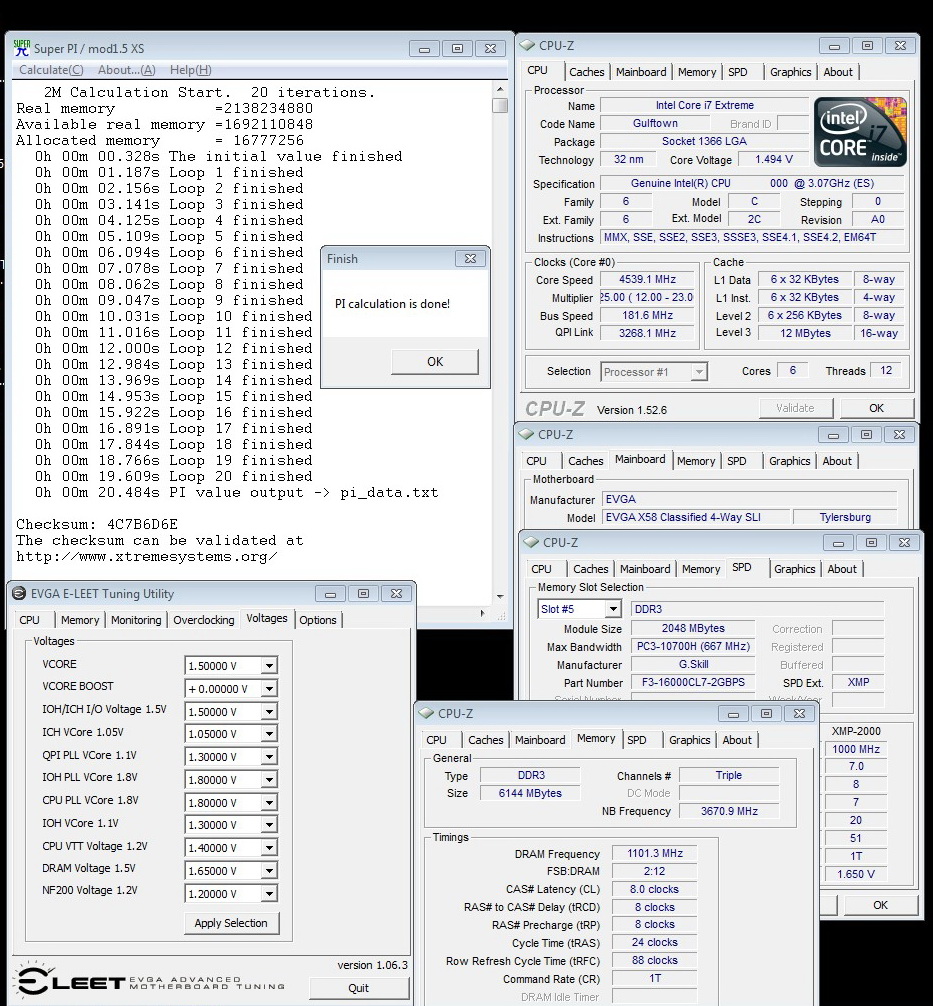The height and width of the screenshot is (1006, 933).
Task: Open About tab in the CPU-Z SPD window
Action: point(842,568)
